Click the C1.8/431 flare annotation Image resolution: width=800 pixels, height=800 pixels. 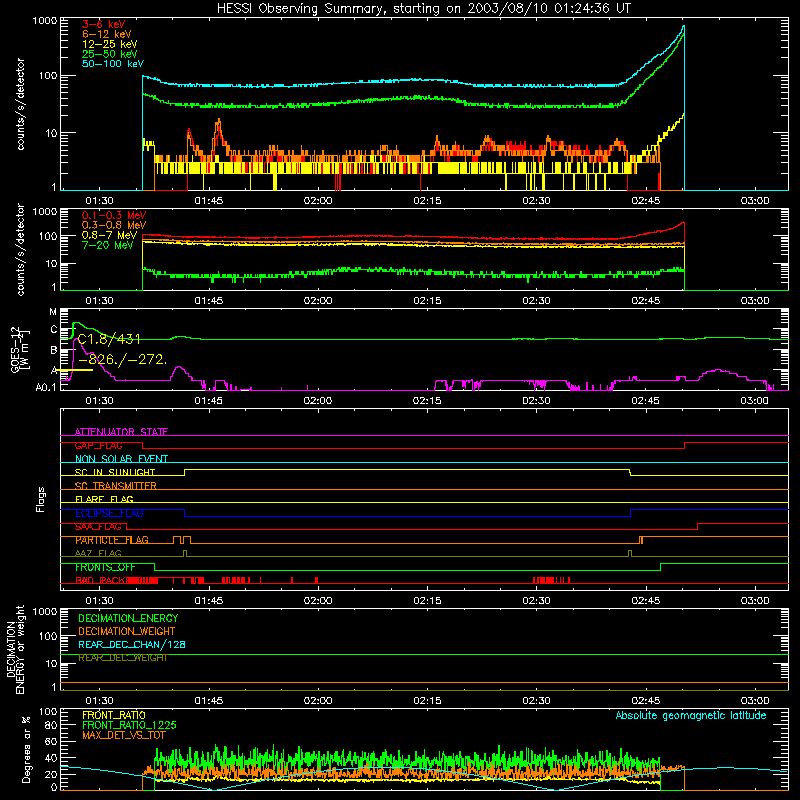pos(109,339)
